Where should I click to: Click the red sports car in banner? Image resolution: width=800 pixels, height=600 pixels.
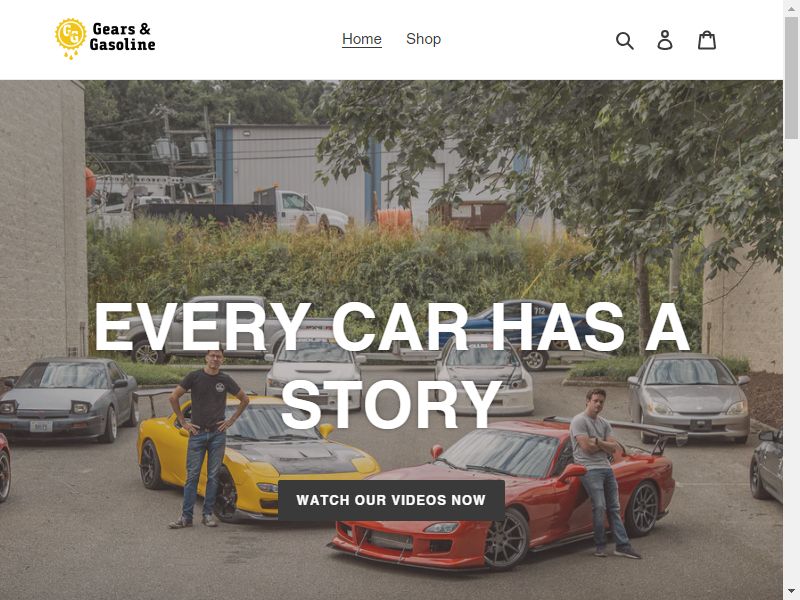pyautogui.click(x=503, y=492)
